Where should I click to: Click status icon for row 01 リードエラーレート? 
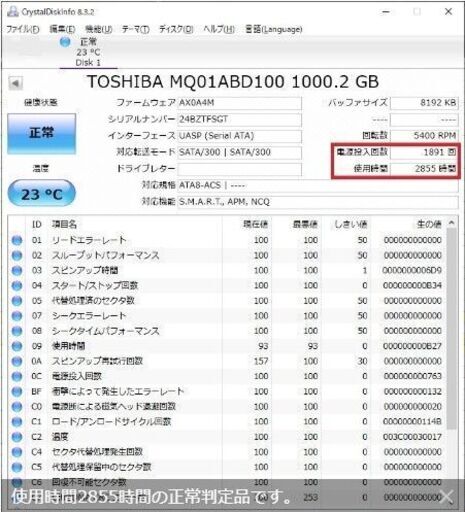pos(17,240)
